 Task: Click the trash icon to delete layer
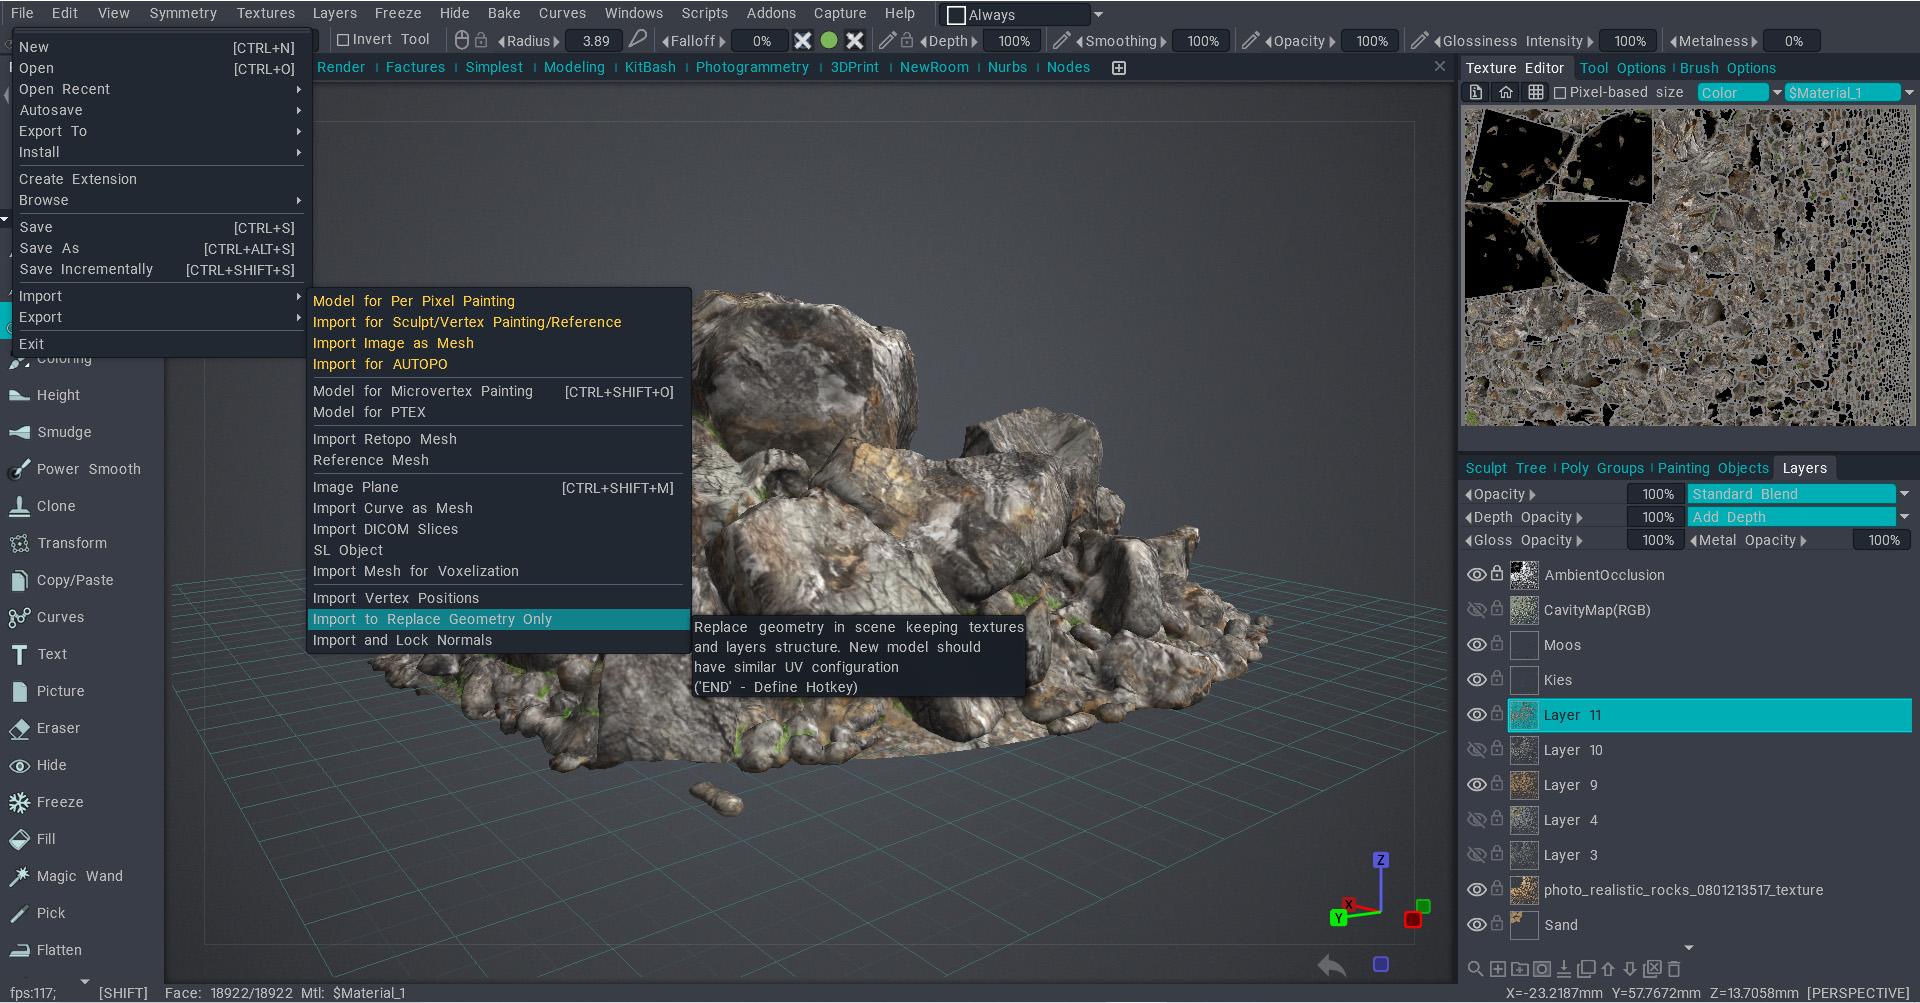[x=1674, y=969]
